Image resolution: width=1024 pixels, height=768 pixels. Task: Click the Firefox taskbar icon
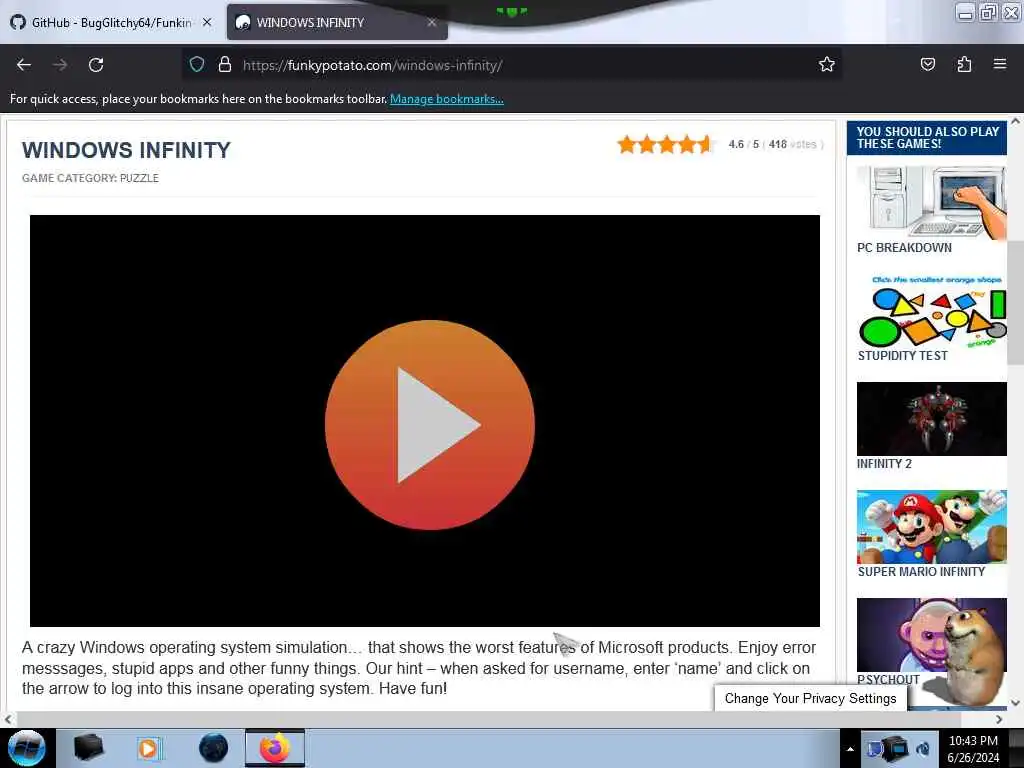(275, 748)
